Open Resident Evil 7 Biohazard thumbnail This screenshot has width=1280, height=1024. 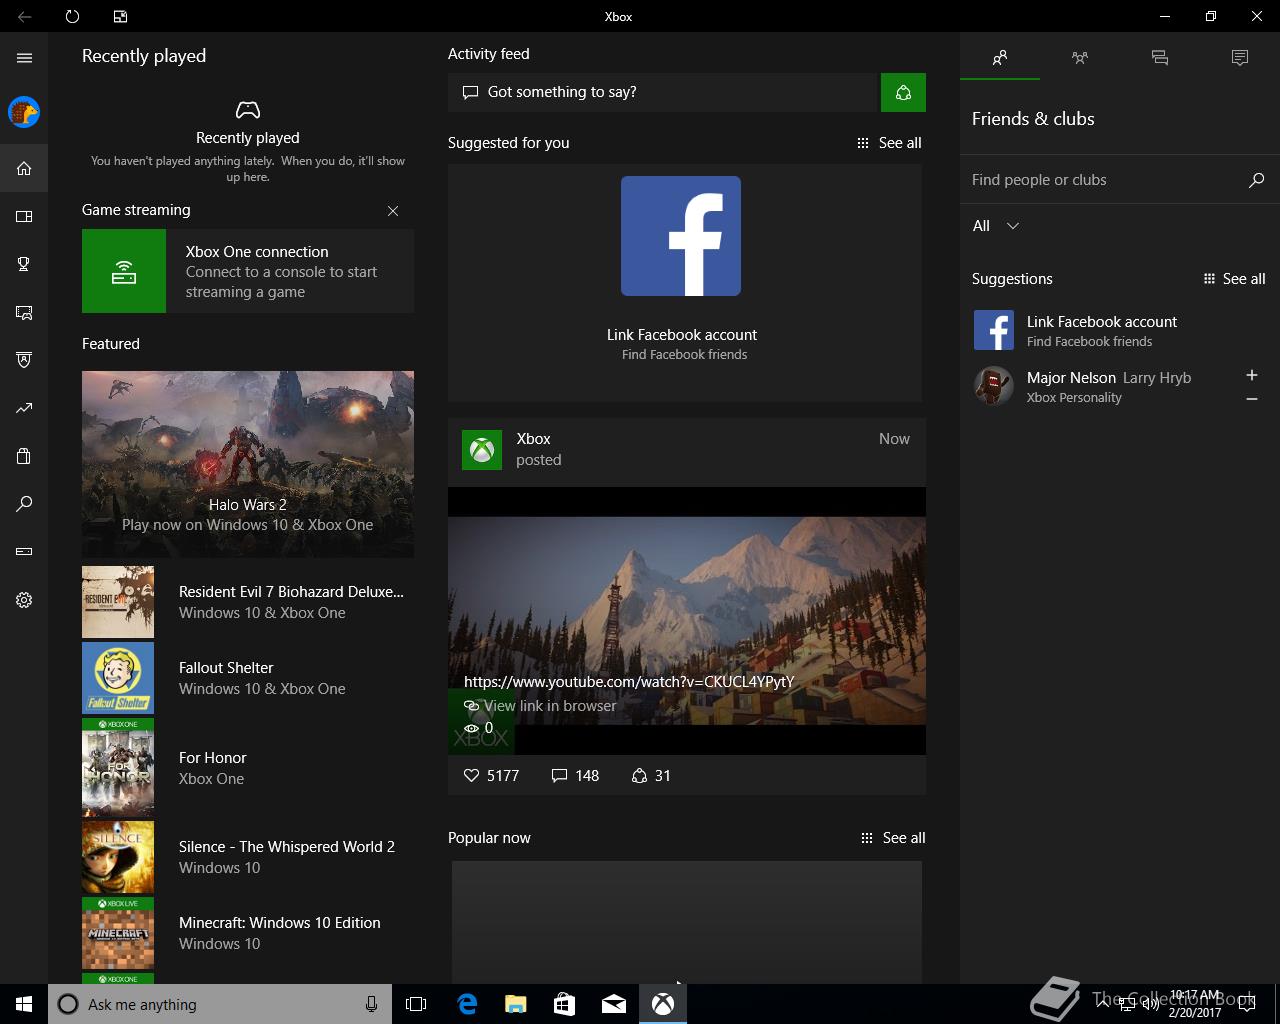(118, 602)
